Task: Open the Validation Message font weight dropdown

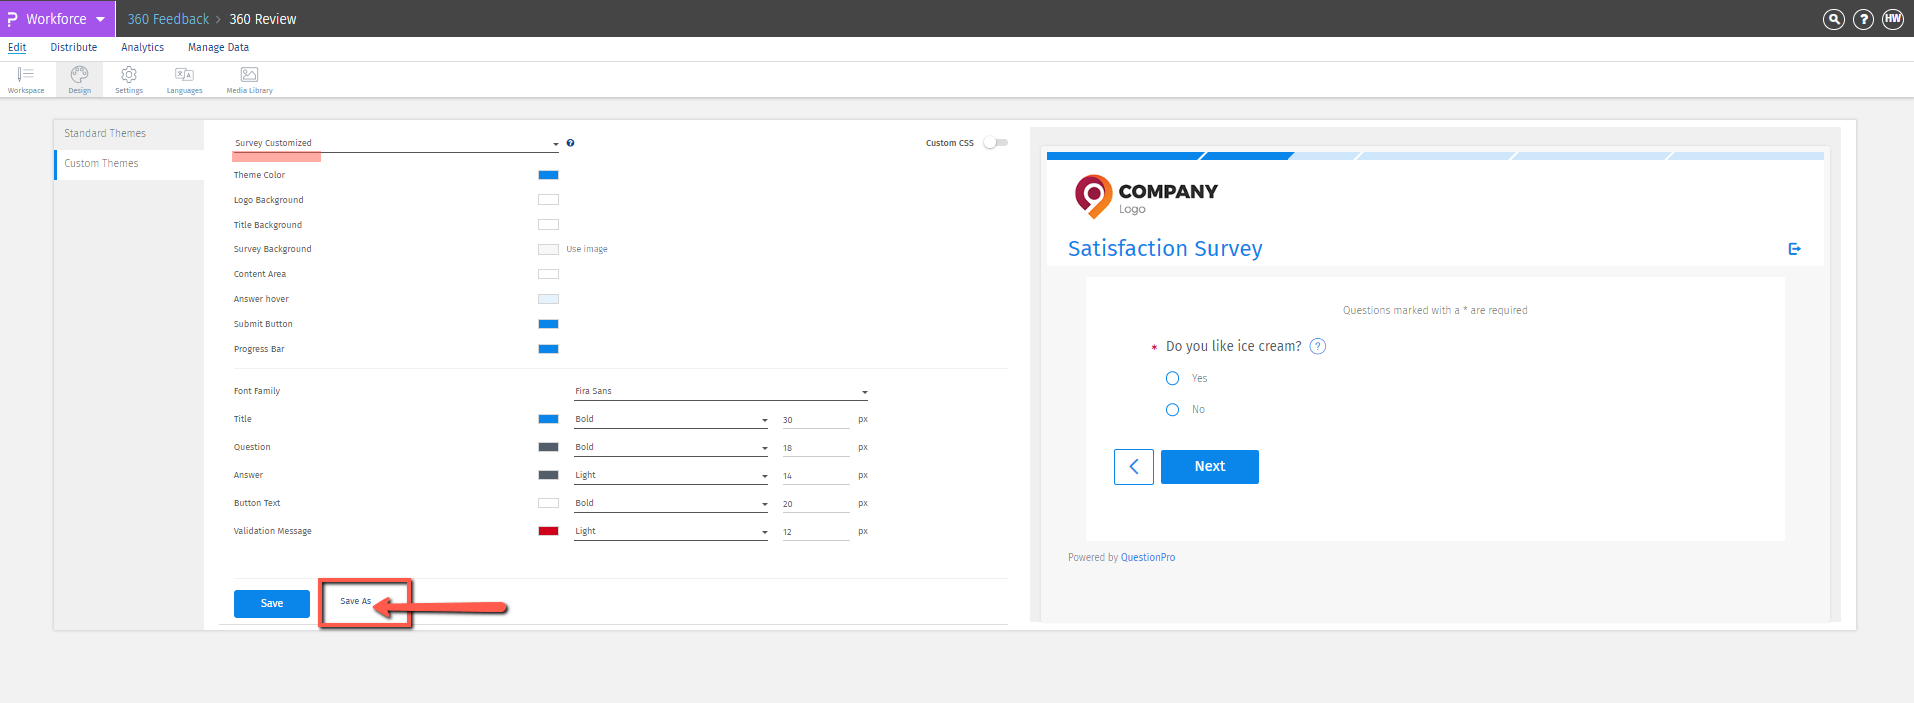Action: [x=671, y=531]
